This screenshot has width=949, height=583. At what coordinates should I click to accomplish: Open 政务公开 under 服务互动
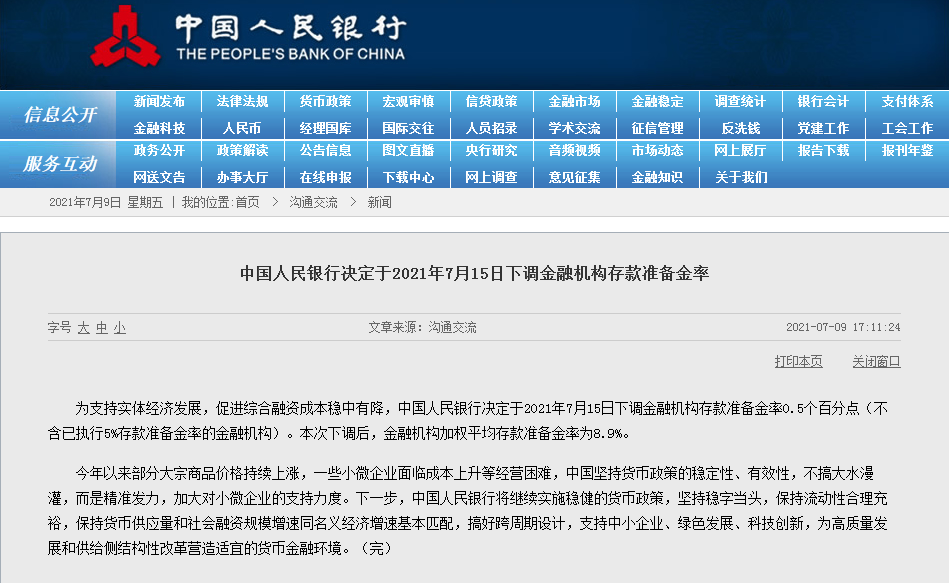(x=159, y=150)
